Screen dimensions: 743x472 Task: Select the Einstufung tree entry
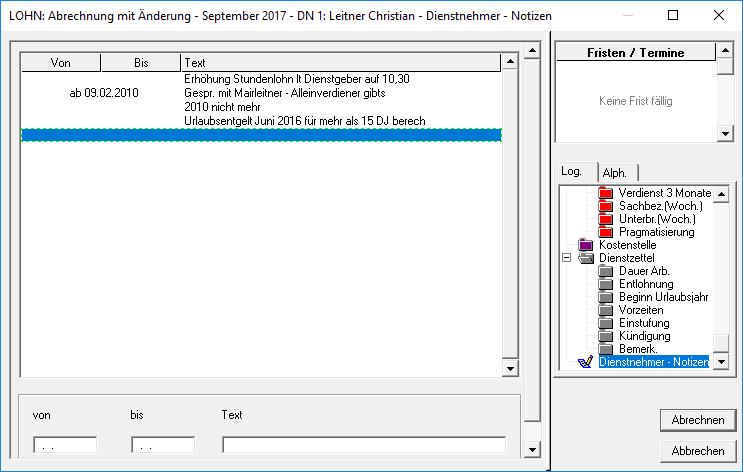click(644, 323)
